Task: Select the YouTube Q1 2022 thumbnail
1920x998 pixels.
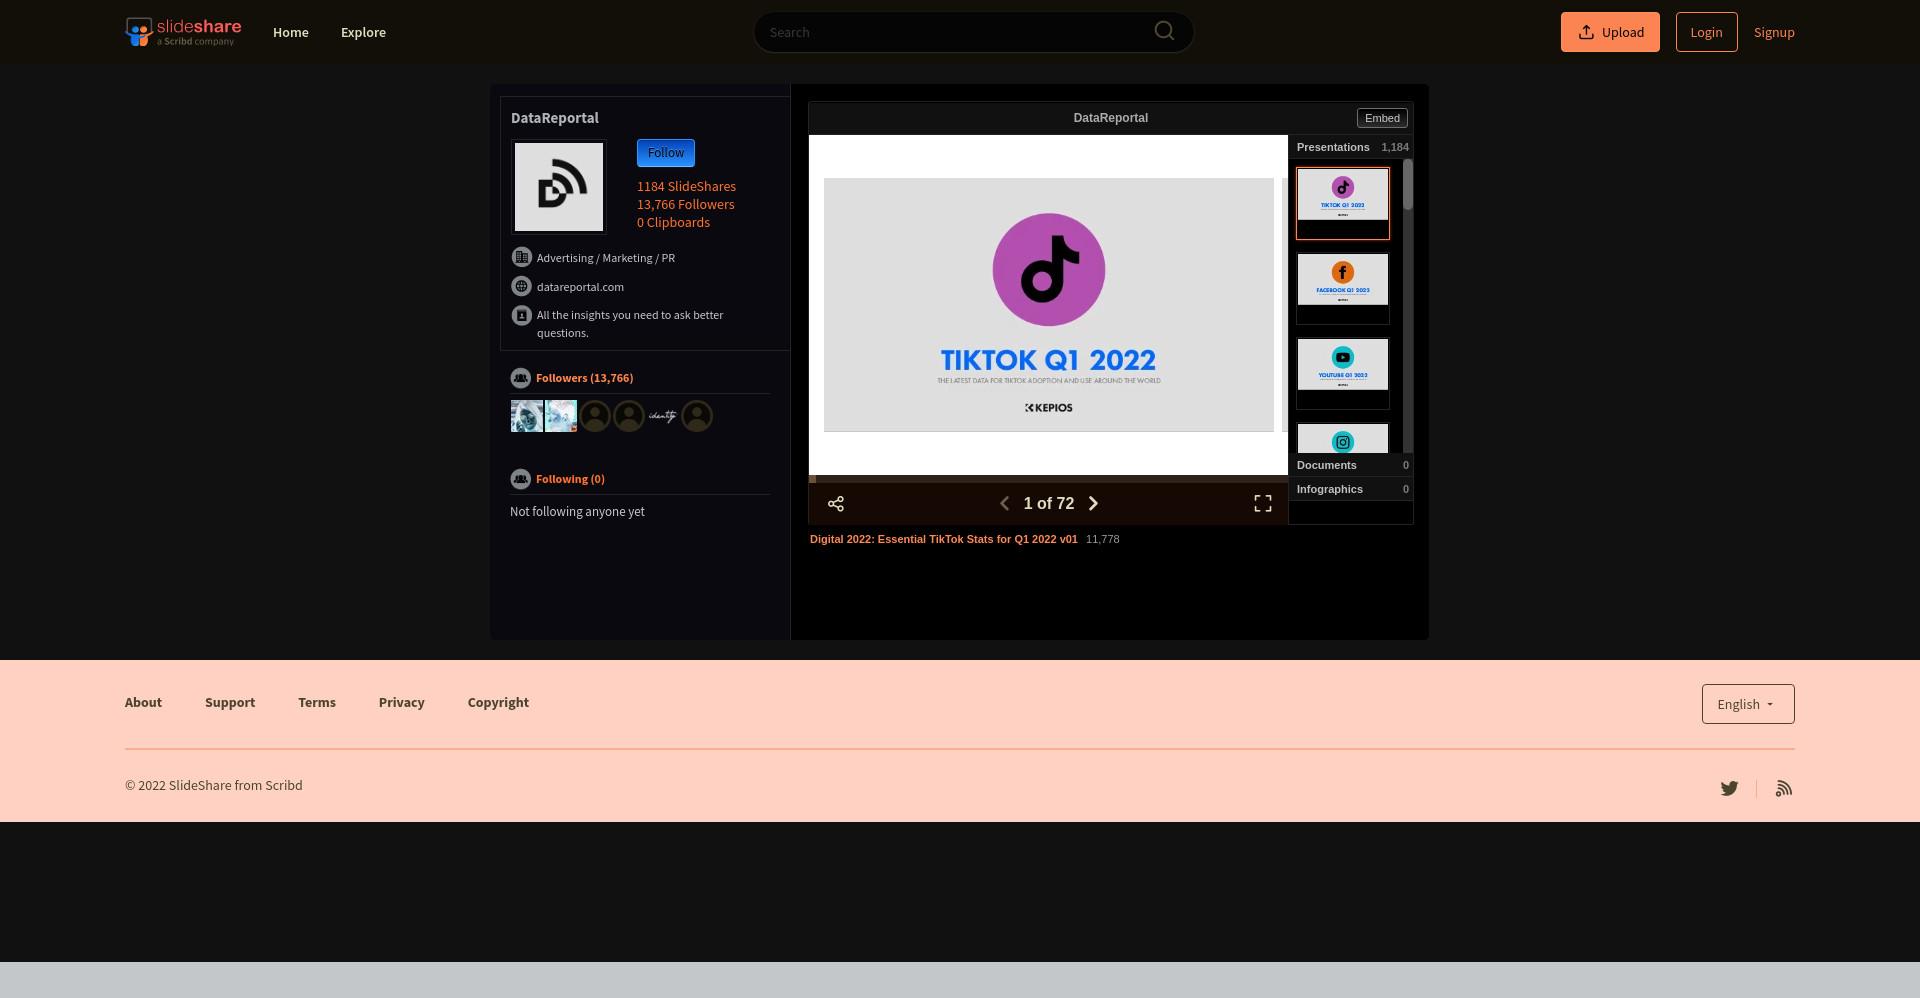Action: pyautogui.click(x=1343, y=373)
